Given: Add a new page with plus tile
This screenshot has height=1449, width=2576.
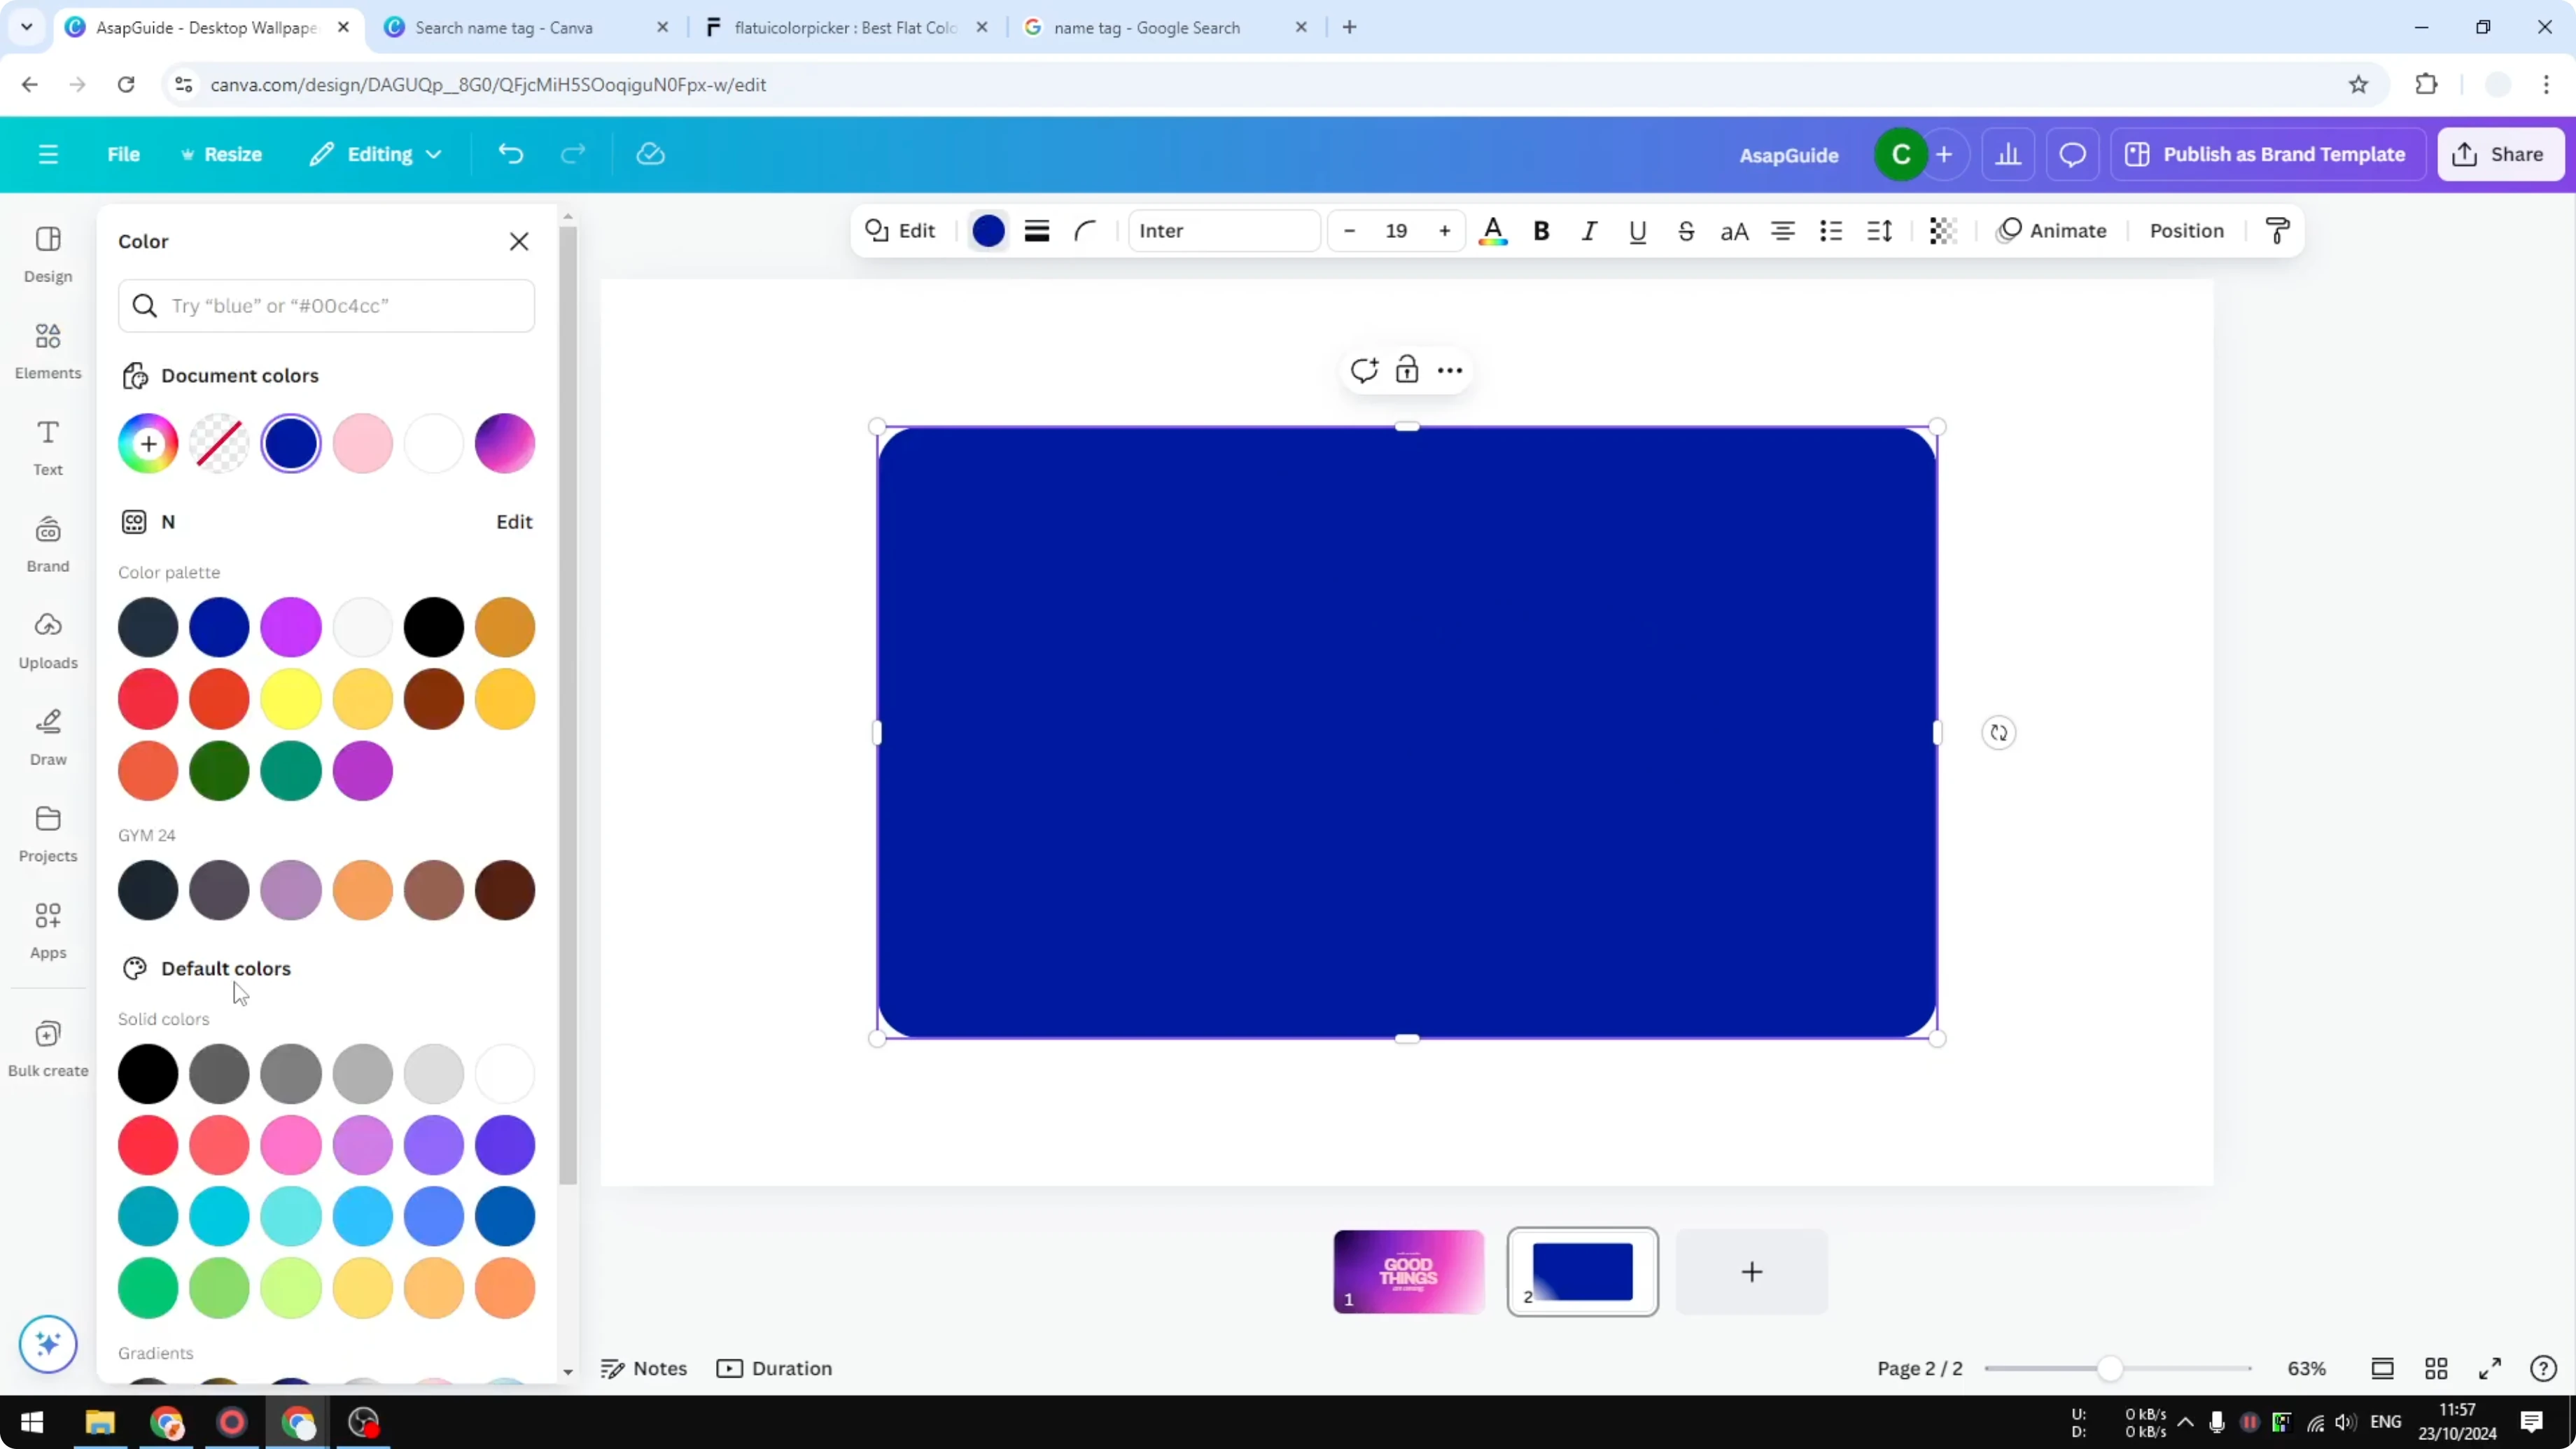Looking at the screenshot, I should tap(1752, 1271).
